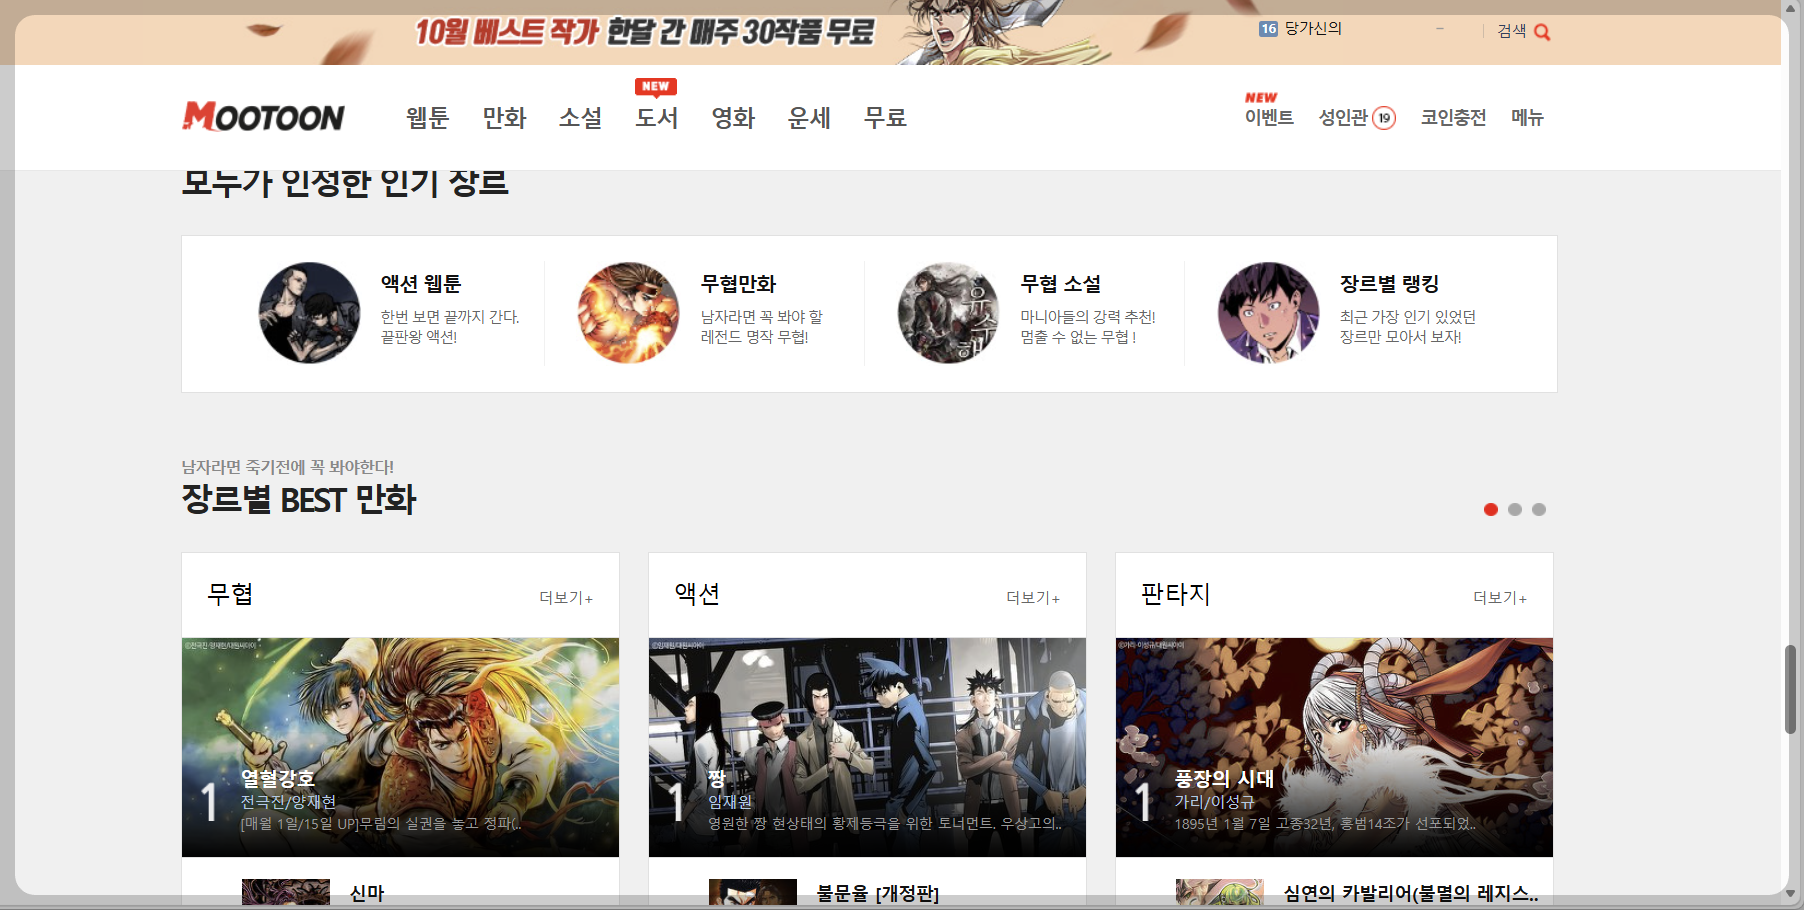
Task: Click the 불문율 [개정판] list title
Action: (x=878, y=893)
